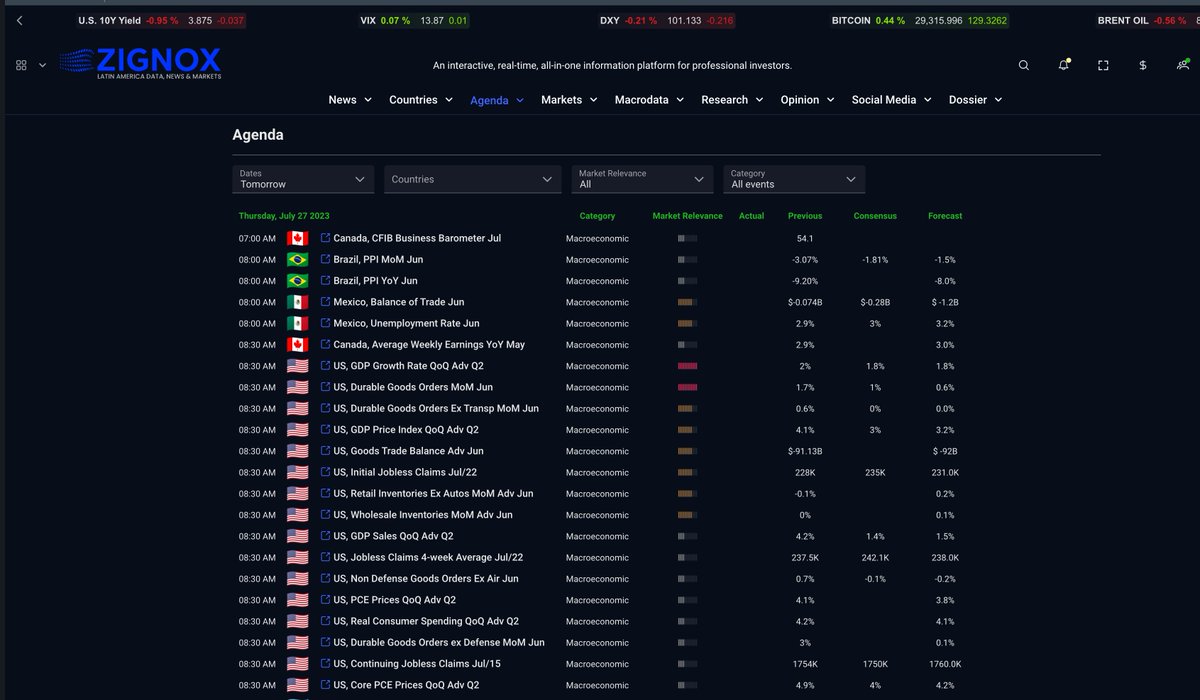Click US flag on GDP Growth Rate row
1200x700 pixels.
[297, 366]
